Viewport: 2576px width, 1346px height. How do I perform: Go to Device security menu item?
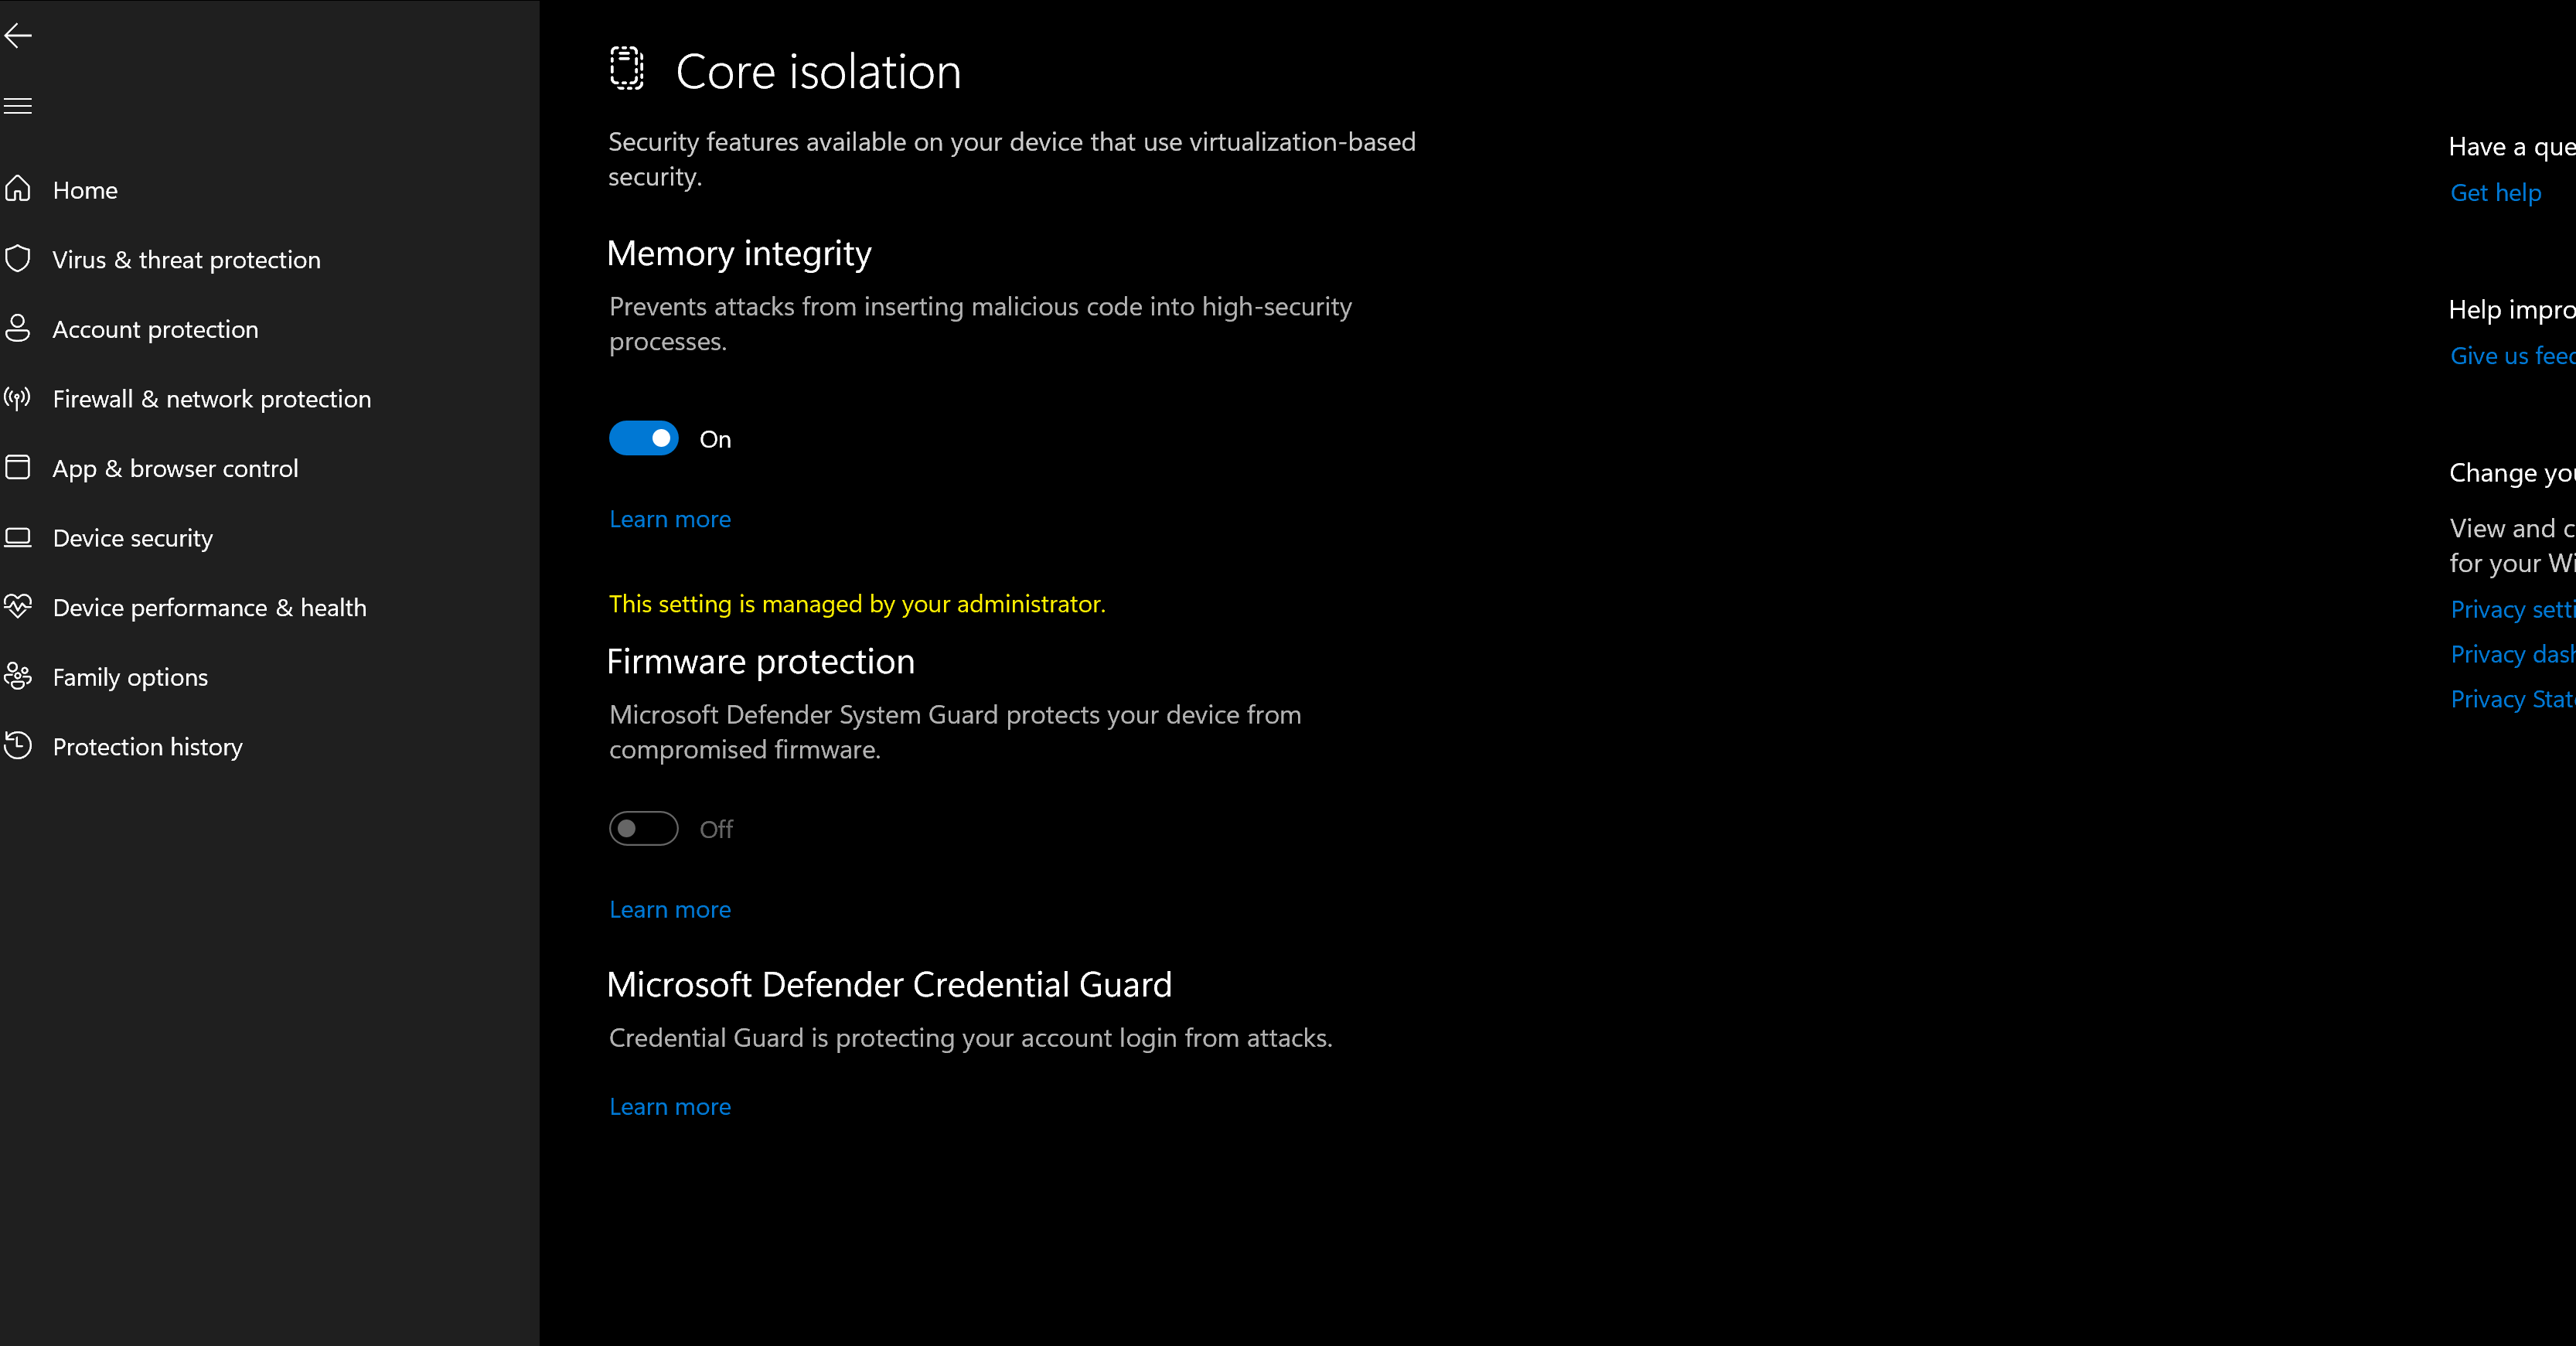click(x=132, y=538)
